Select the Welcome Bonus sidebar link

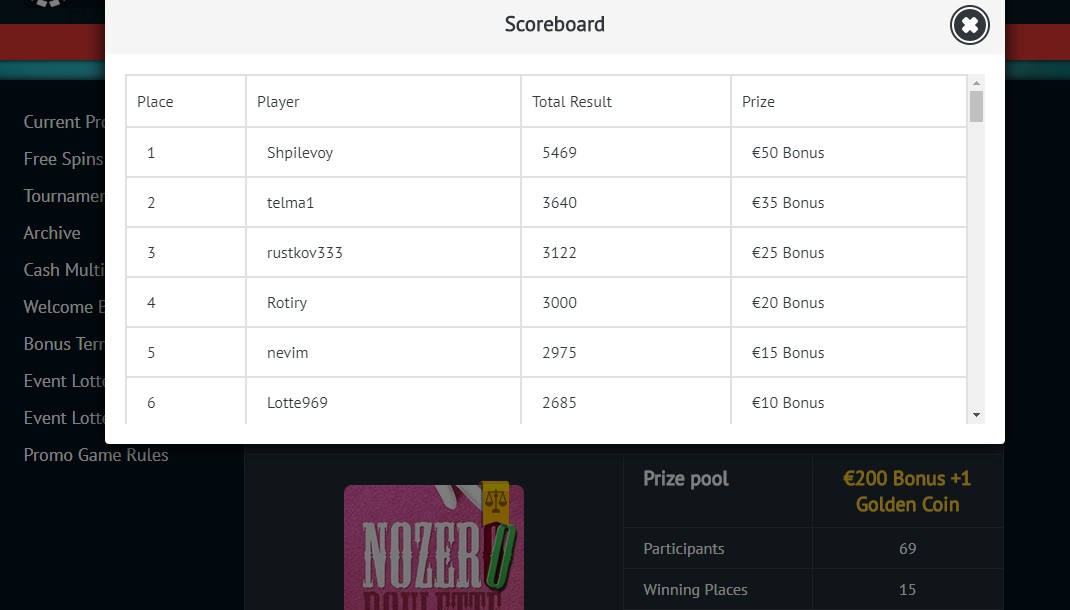click(64, 307)
